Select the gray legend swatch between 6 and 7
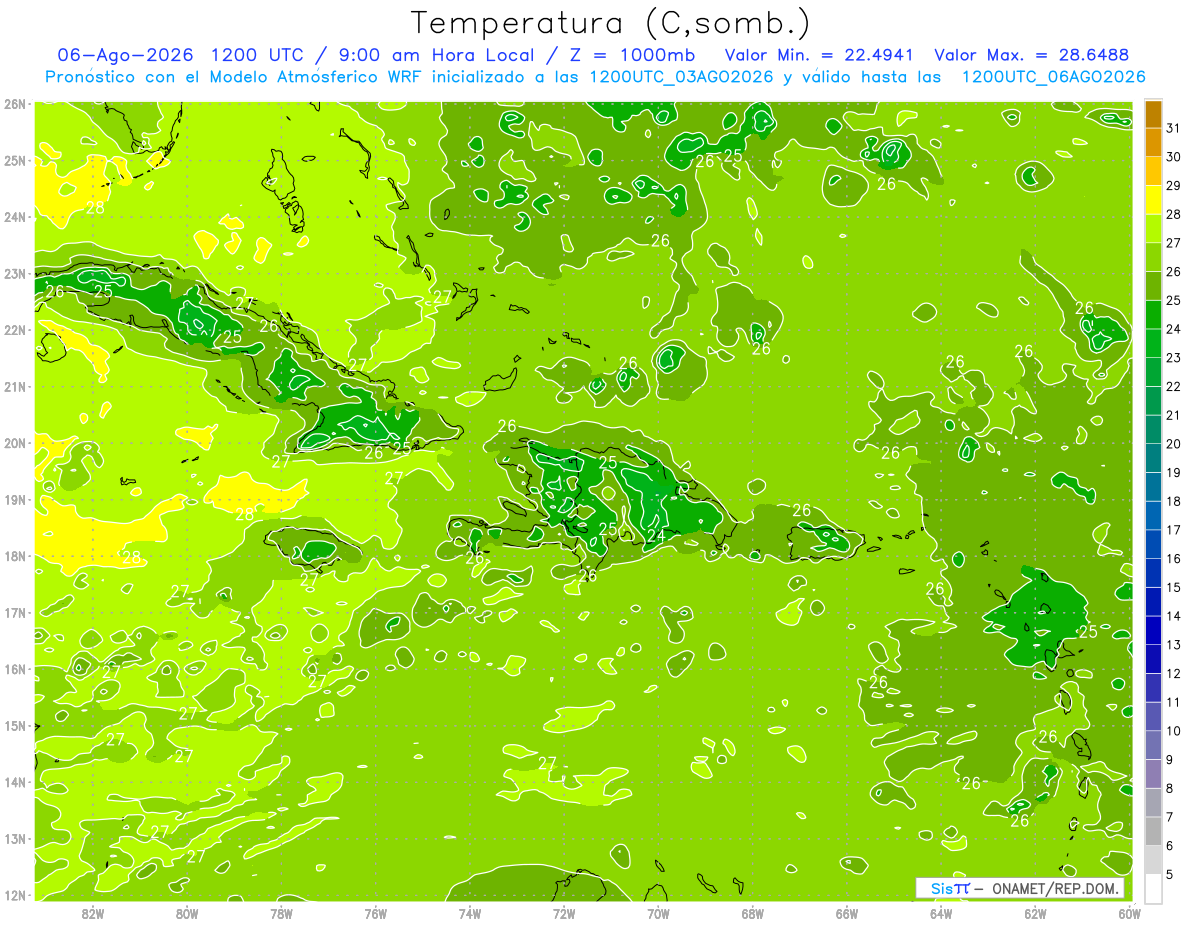The width and height of the screenshot is (1200, 927). pyautogui.click(x=1153, y=831)
